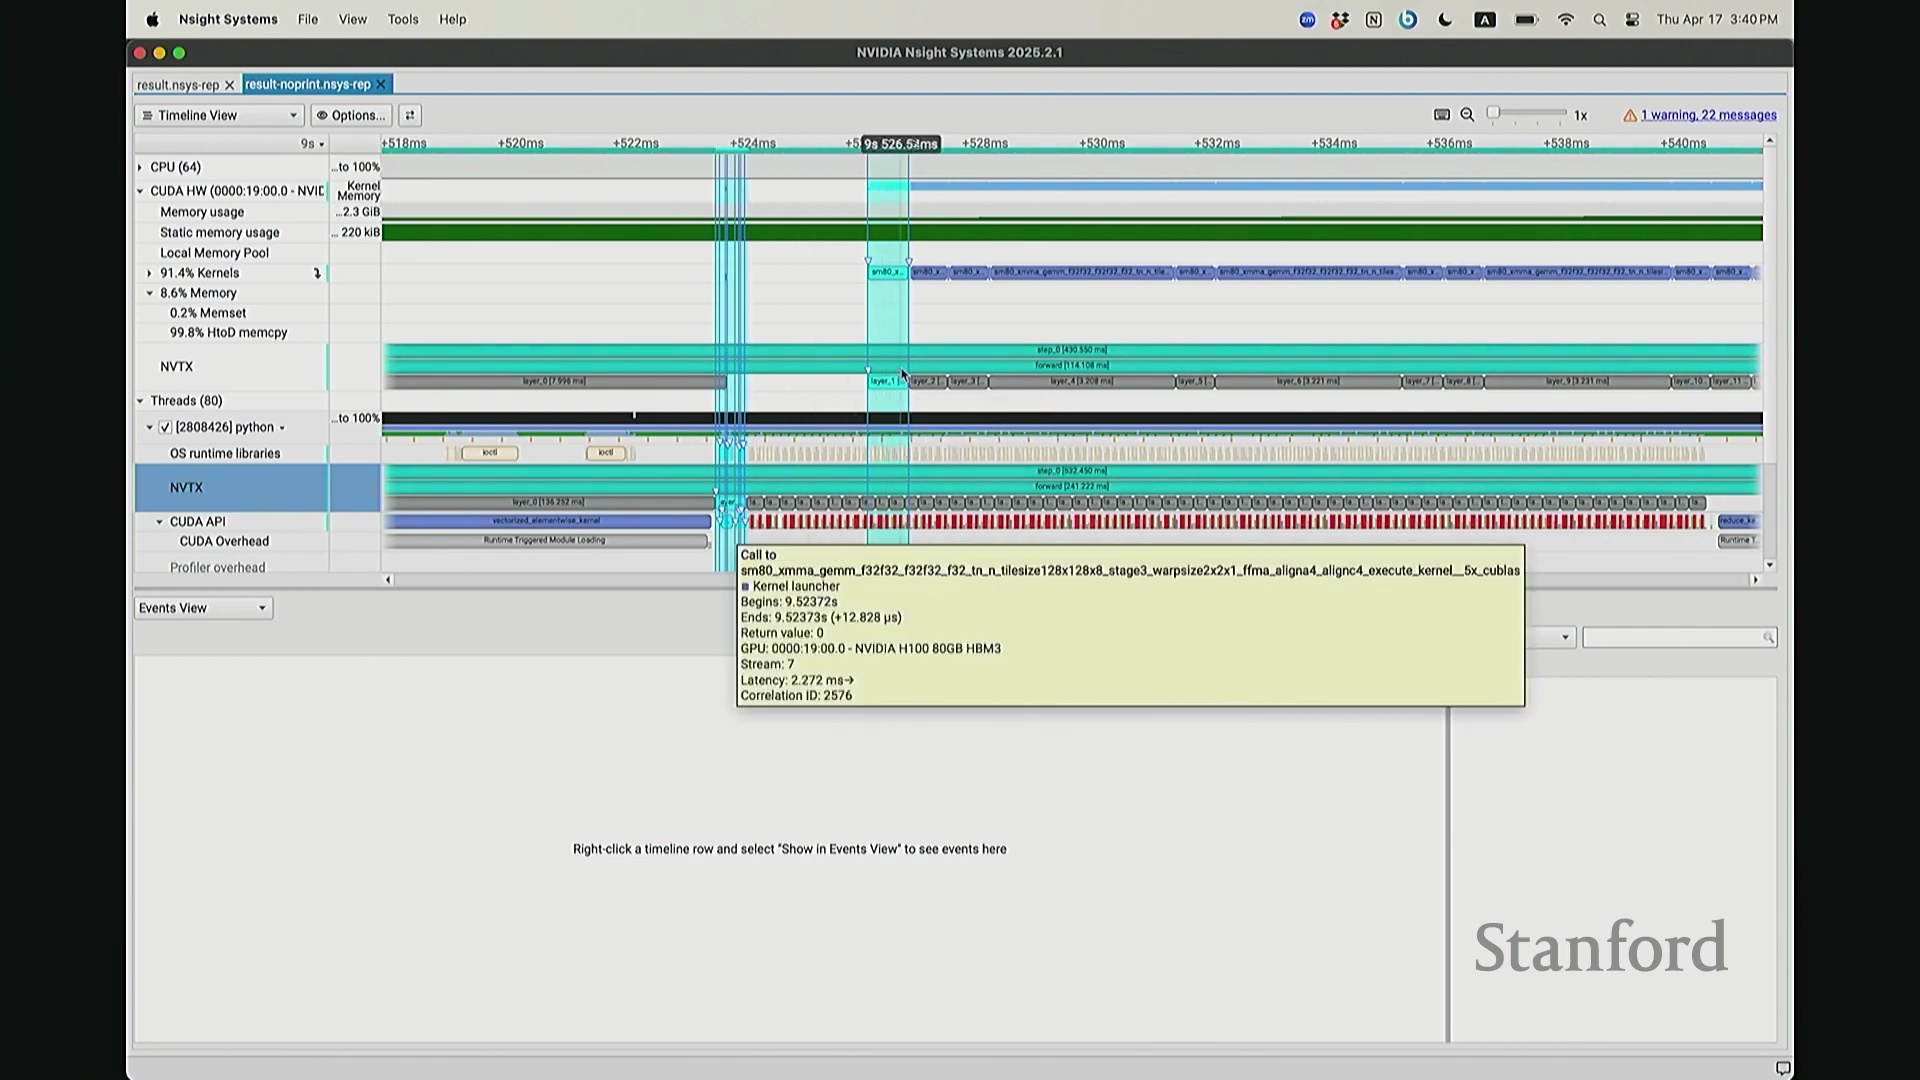Open macOS Control Center icon
This screenshot has width=1920, height=1080.
[x=1632, y=20]
